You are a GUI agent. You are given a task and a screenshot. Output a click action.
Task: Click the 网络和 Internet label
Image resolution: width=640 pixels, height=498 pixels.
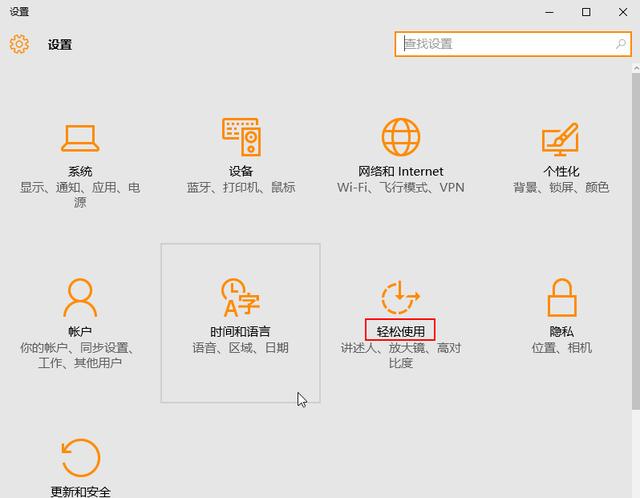click(400, 171)
